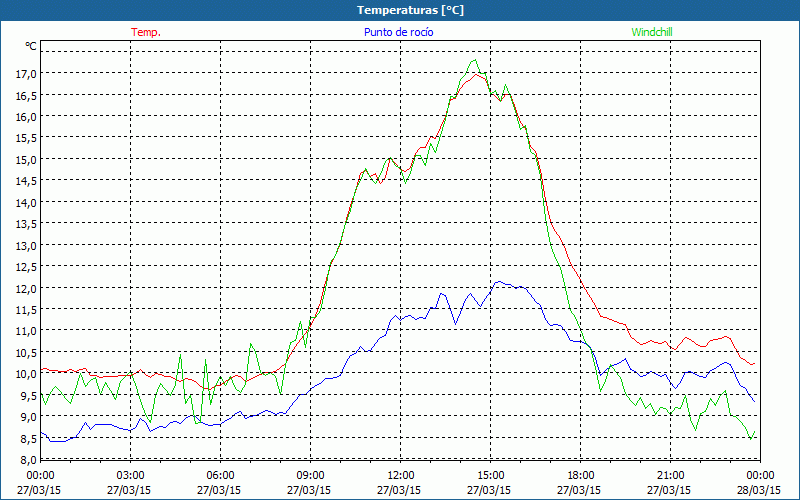Viewport: 800px width, 500px height.
Task: Click the 12:00 time axis label
Action: point(401,475)
